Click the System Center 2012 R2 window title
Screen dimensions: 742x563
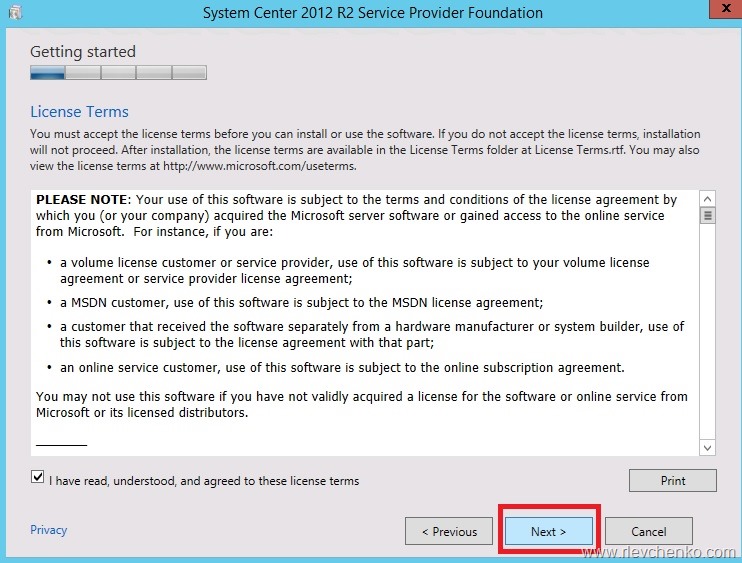click(372, 13)
